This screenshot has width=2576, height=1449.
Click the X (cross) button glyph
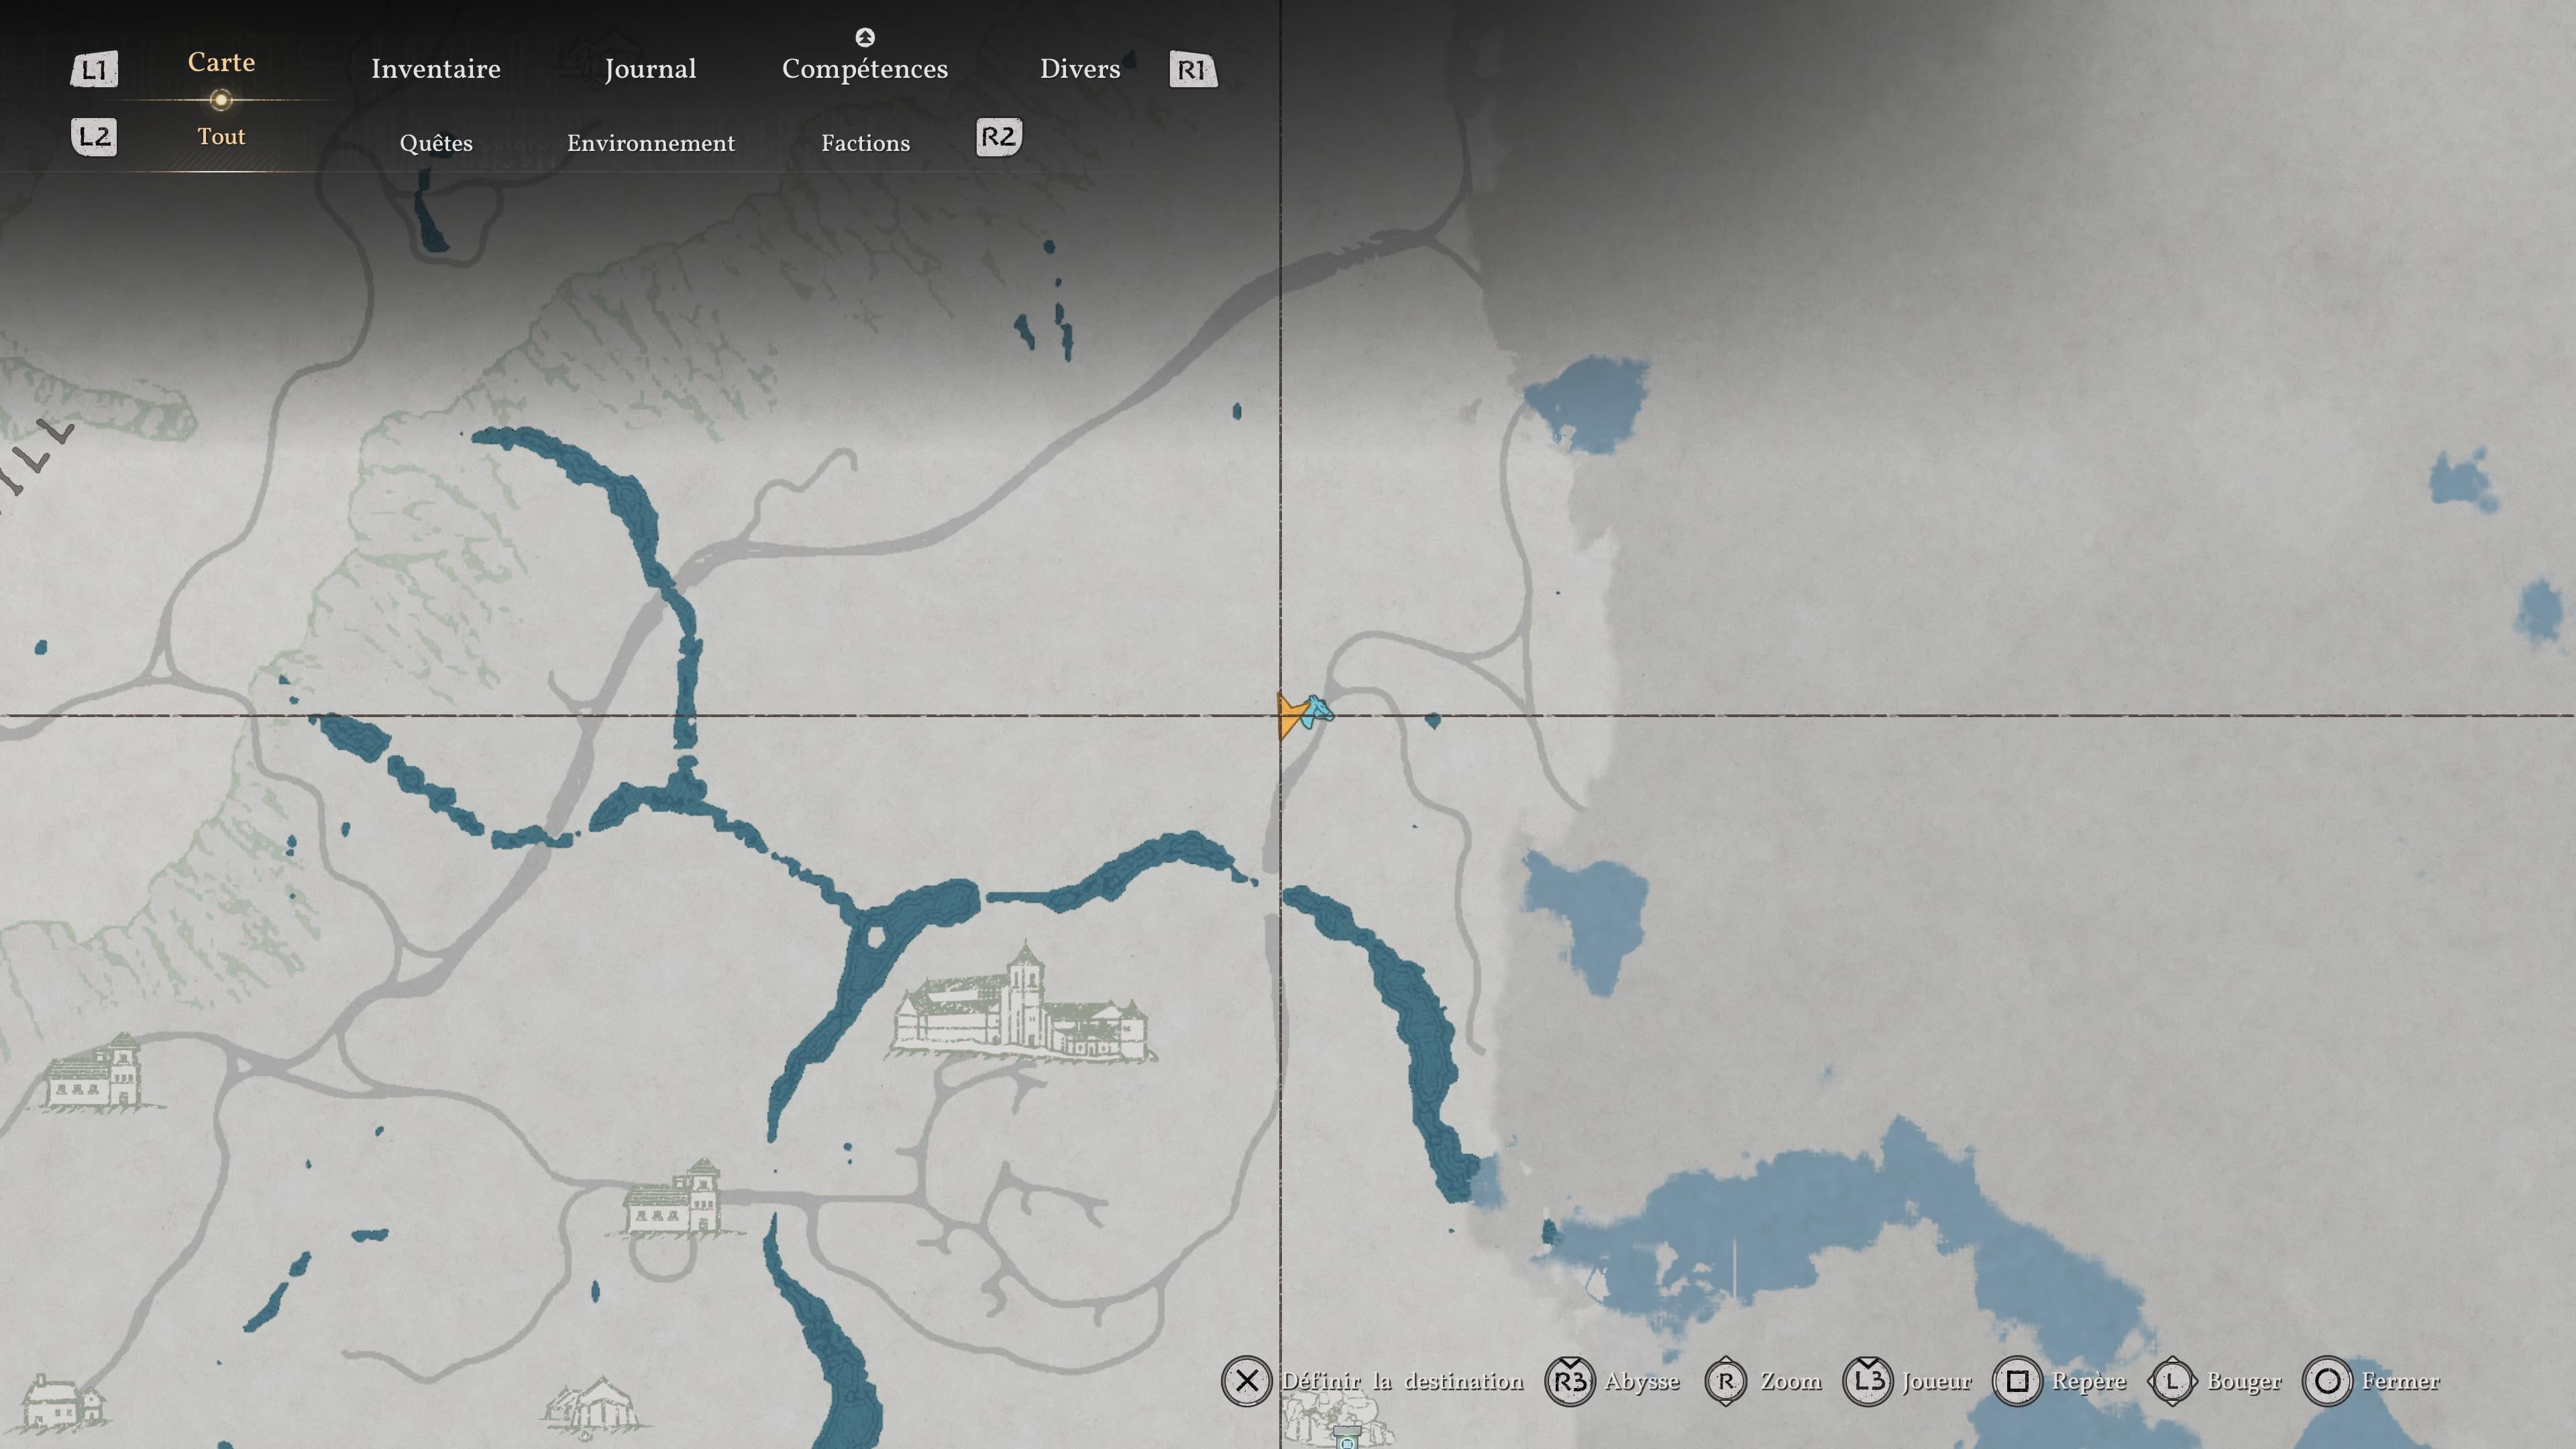point(1246,1381)
